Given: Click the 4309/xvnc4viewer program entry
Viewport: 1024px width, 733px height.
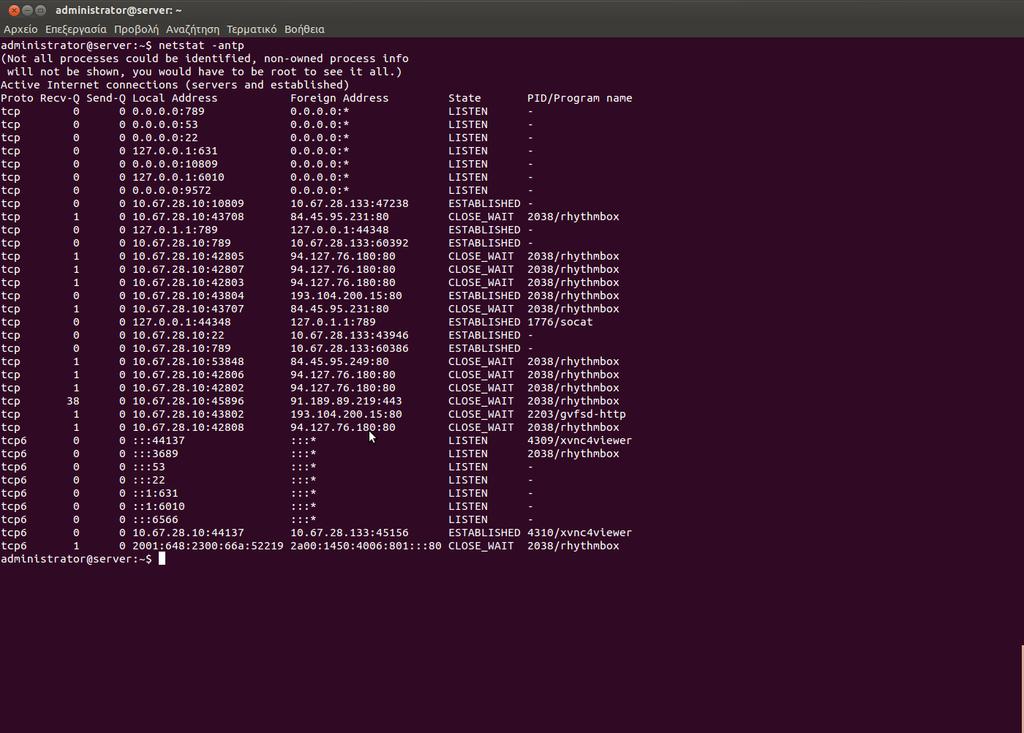Looking at the screenshot, I should click(579, 440).
